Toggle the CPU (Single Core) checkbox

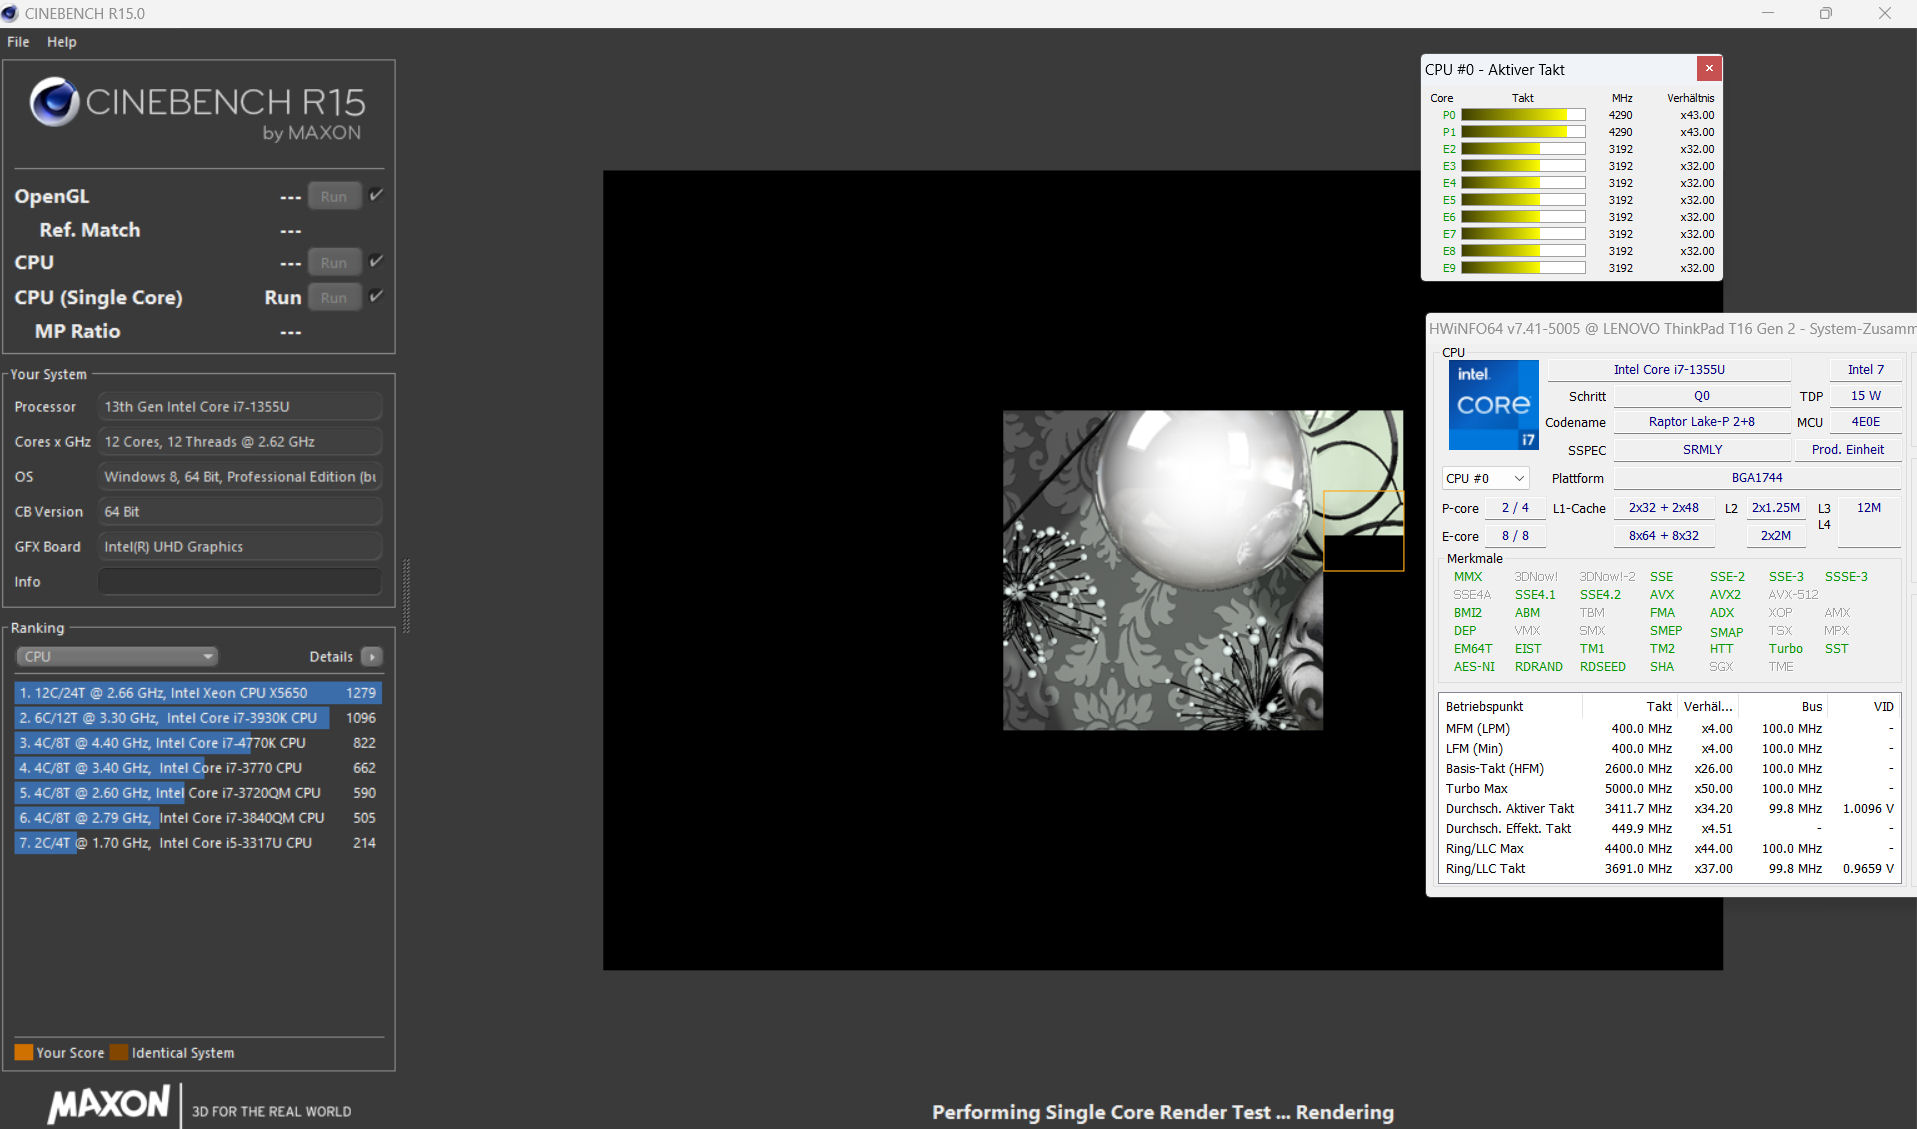tap(376, 296)
